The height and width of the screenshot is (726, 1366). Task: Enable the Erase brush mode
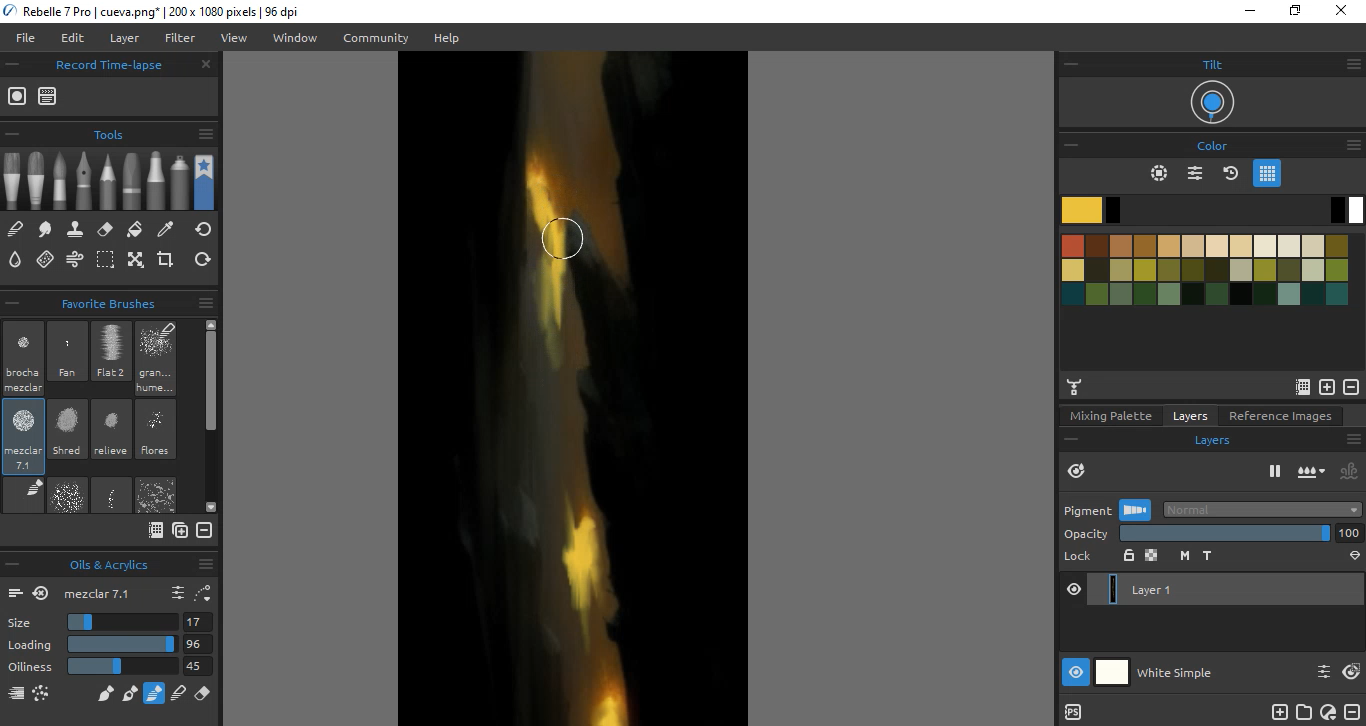pos(202,693)
